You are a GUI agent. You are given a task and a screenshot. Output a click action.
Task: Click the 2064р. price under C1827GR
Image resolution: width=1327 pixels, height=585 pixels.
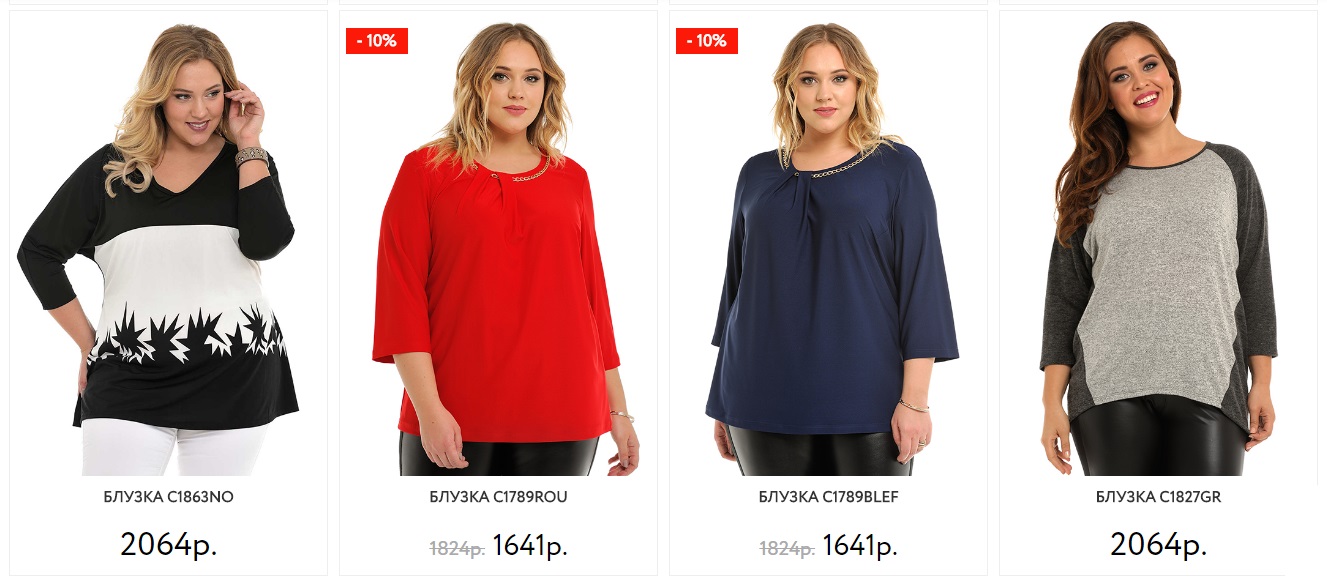1158,545
